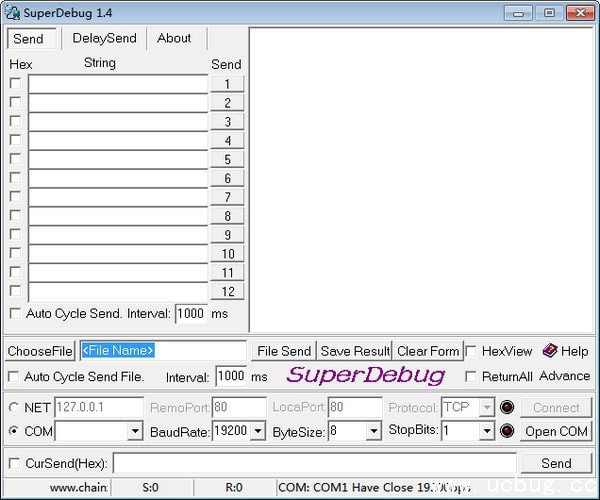Viewport: 600px width, 500px height.
Task: Click the LocaPort field
Action: tap(355, 407)
